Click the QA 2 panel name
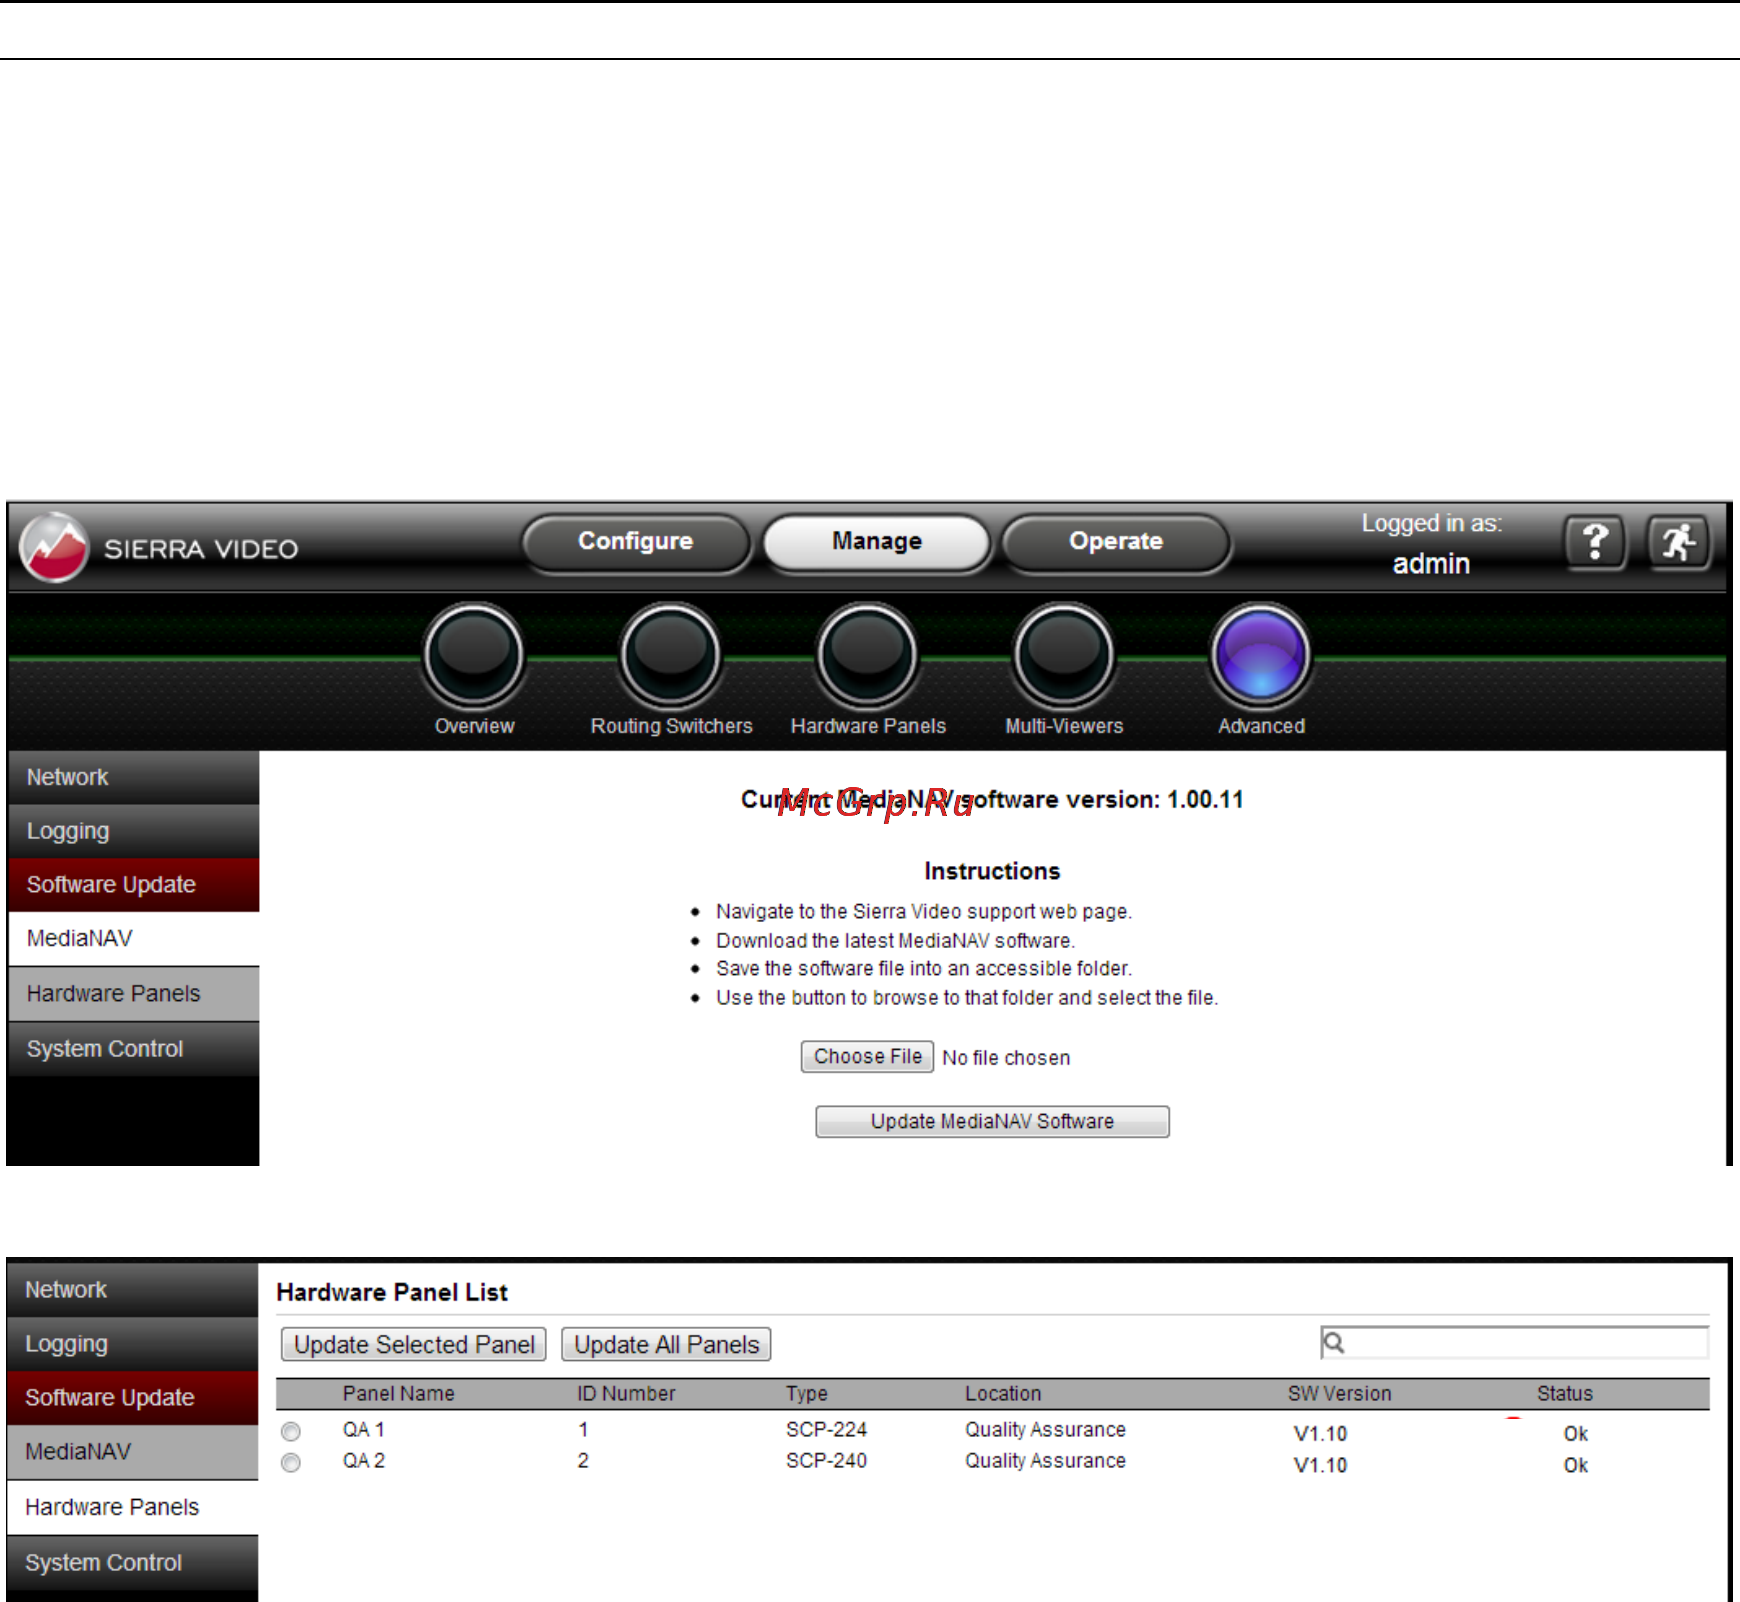The height and width of the screenshot is (1602, 1740). [364, 1461]
